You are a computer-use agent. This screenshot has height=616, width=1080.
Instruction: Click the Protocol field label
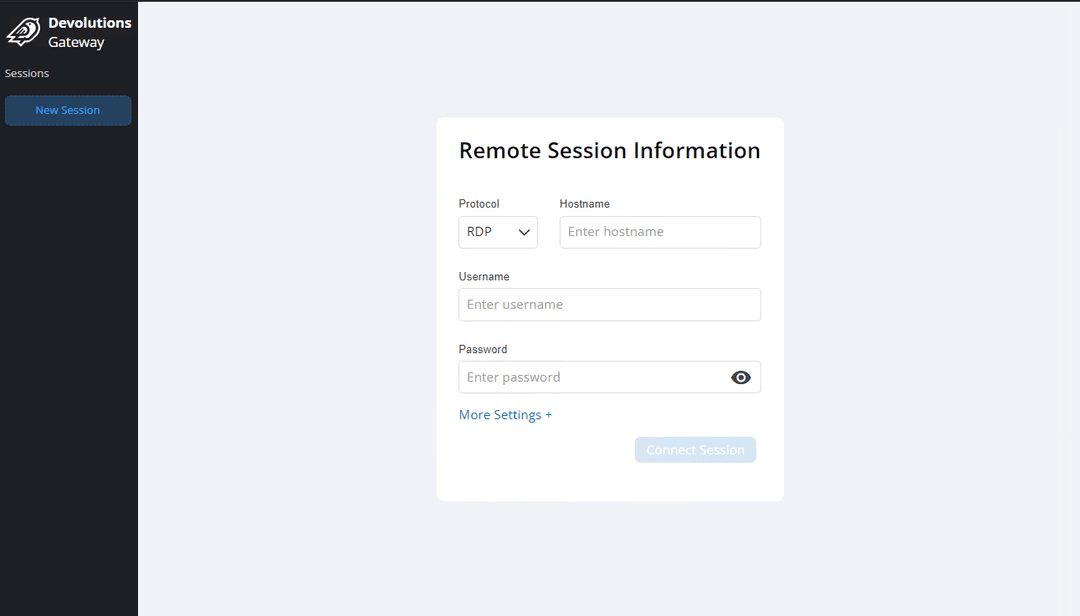click(479, 204)
